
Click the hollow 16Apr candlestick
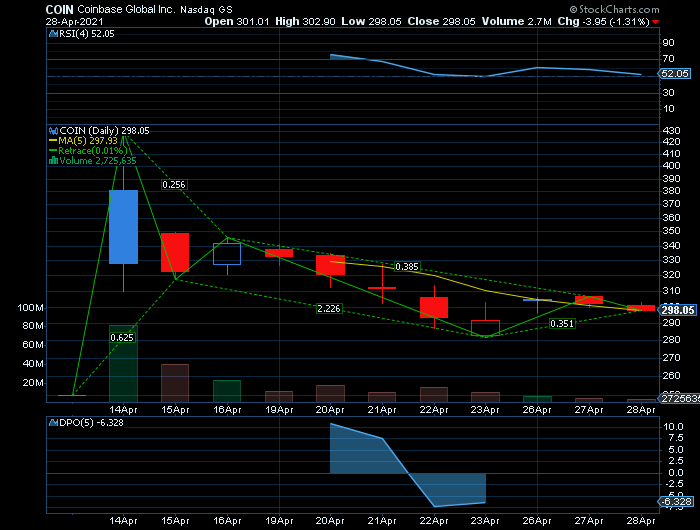pyautogui.click(x=227, y=254)
